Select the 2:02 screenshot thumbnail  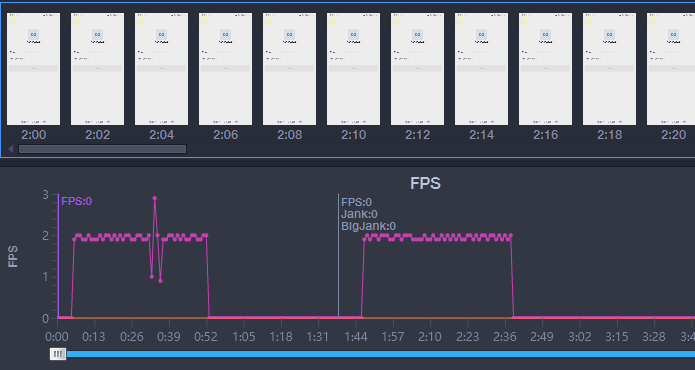pos(98,69)
